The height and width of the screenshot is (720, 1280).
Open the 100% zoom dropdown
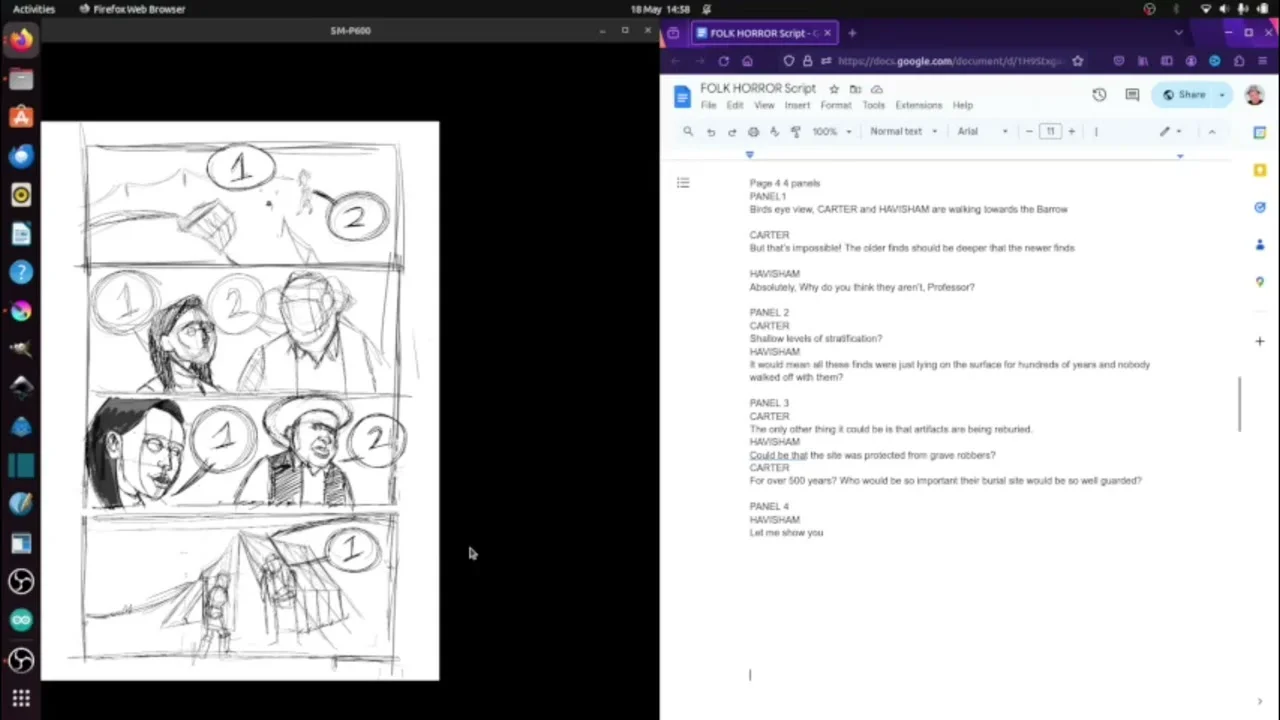tap(831, 132)
